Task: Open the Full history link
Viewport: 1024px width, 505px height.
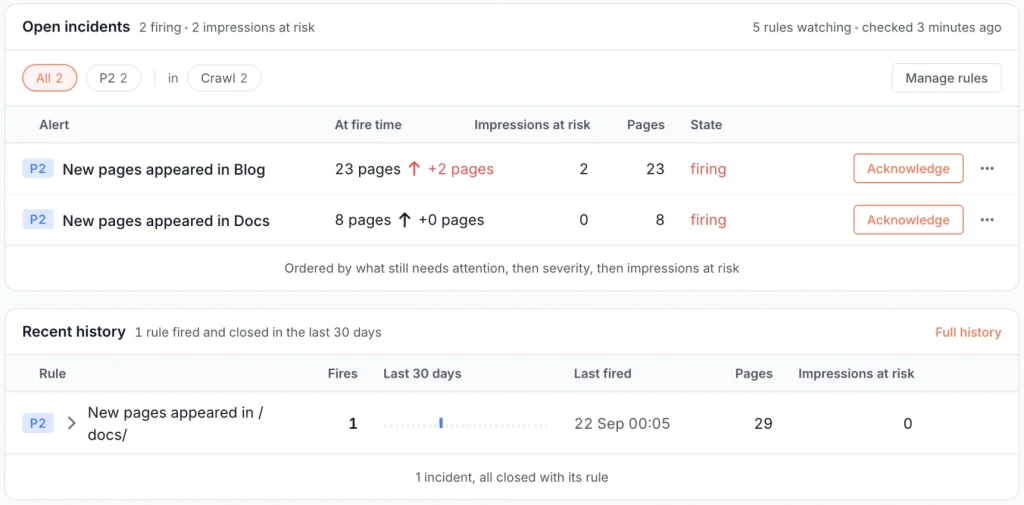Action: [968, 332]
